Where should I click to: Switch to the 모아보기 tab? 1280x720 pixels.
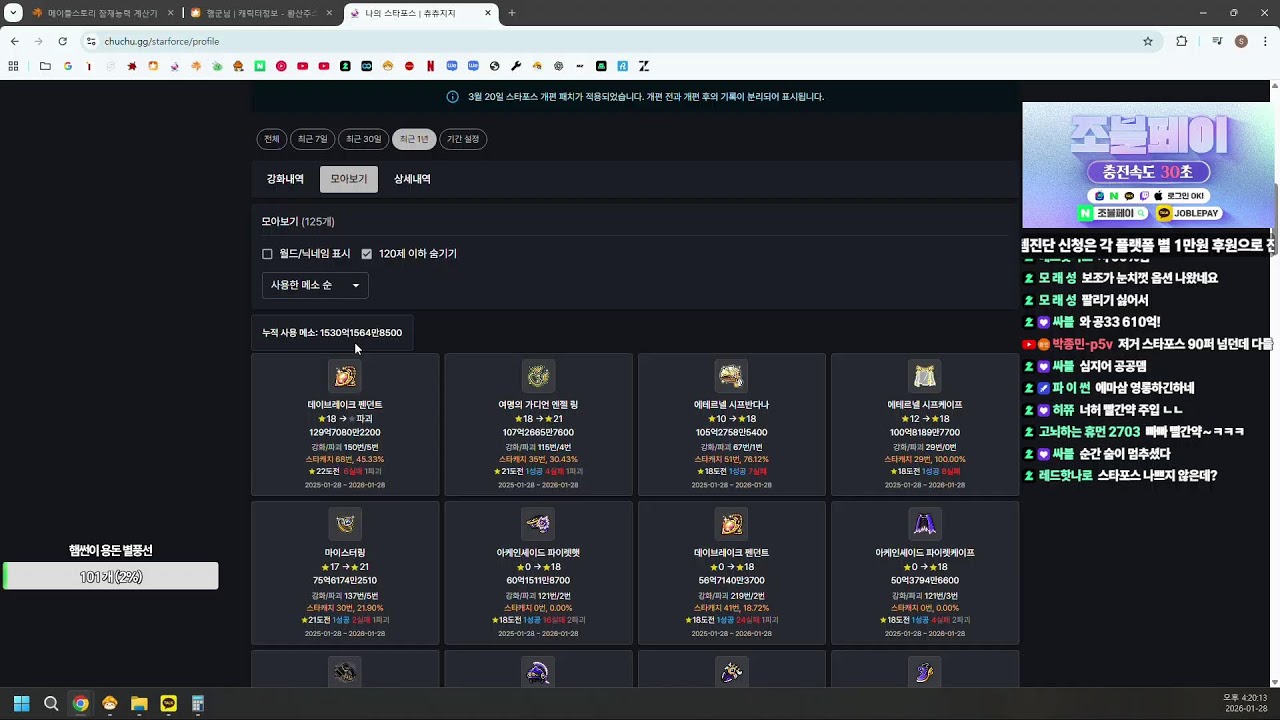pos(349,179)
